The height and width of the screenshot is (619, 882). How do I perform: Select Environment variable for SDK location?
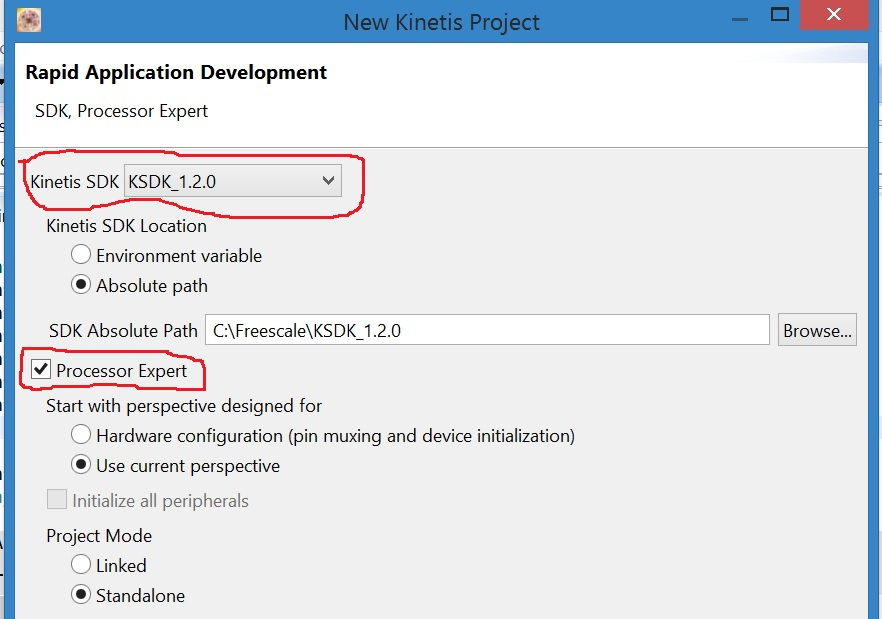[81, 255]
